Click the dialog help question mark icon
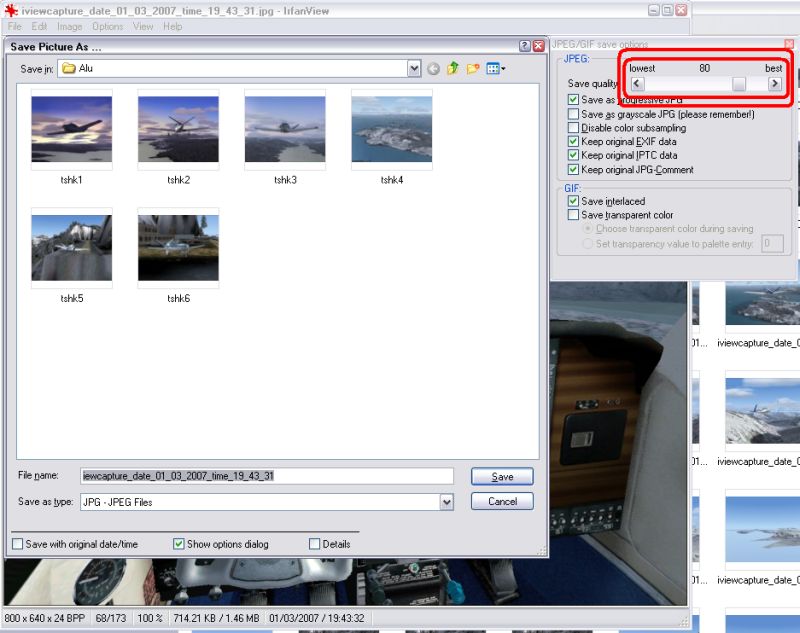Image resolution: width=800 pixels, height=633 pixels. point(525,46)
